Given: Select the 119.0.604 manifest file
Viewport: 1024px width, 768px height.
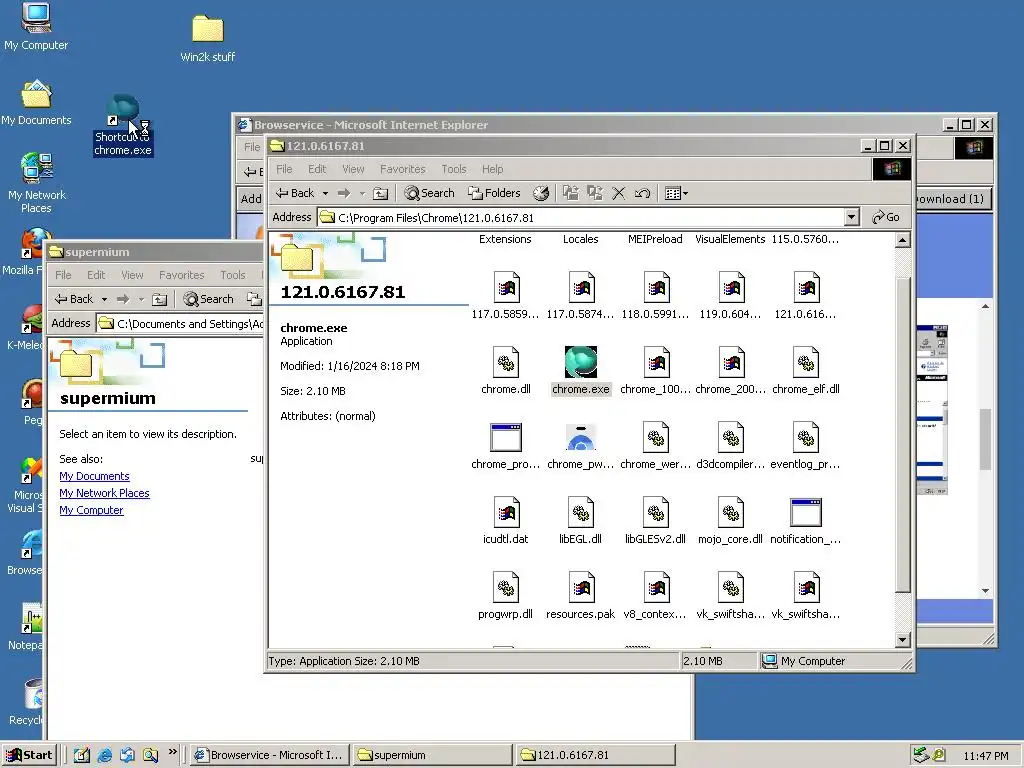Looking at the screenshot, I should click(730, 295).
